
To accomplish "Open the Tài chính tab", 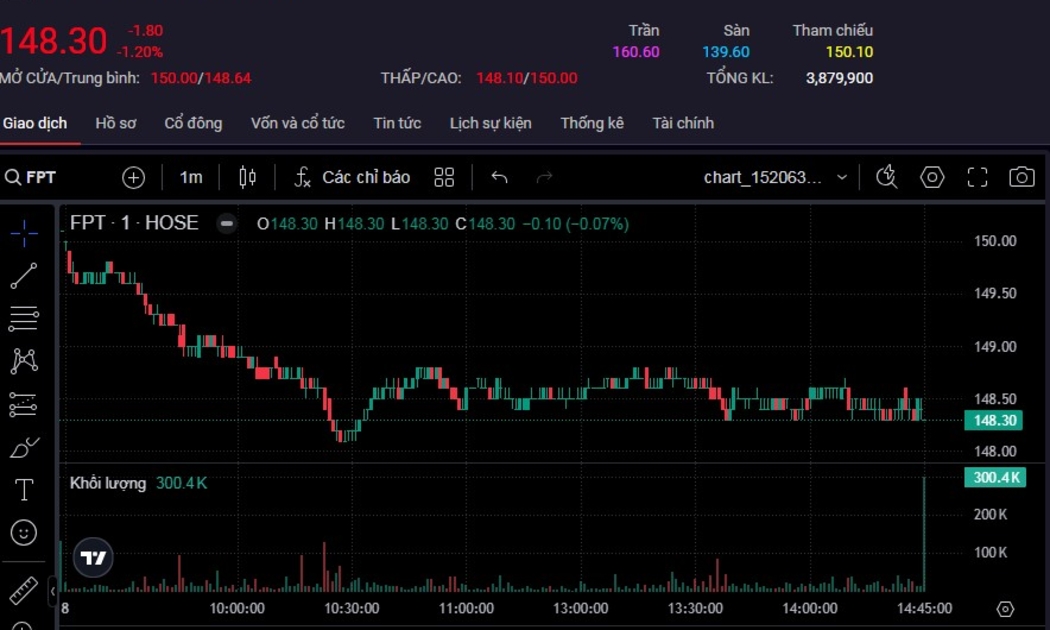I will click(683, 123).
